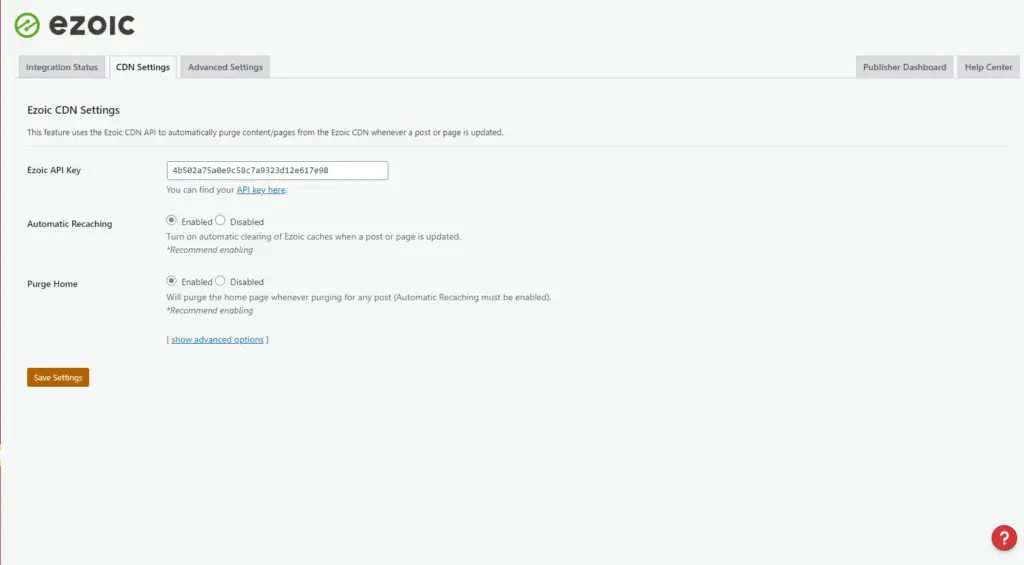The width and height of the screenshot is (1024, 565).
Task: Switch to the Integration Status tab
Action: [61, 67]
